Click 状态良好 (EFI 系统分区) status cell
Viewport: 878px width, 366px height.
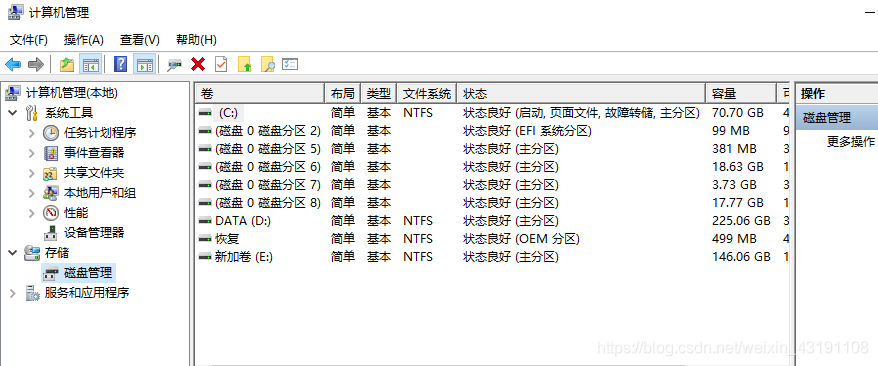(527, 131)
